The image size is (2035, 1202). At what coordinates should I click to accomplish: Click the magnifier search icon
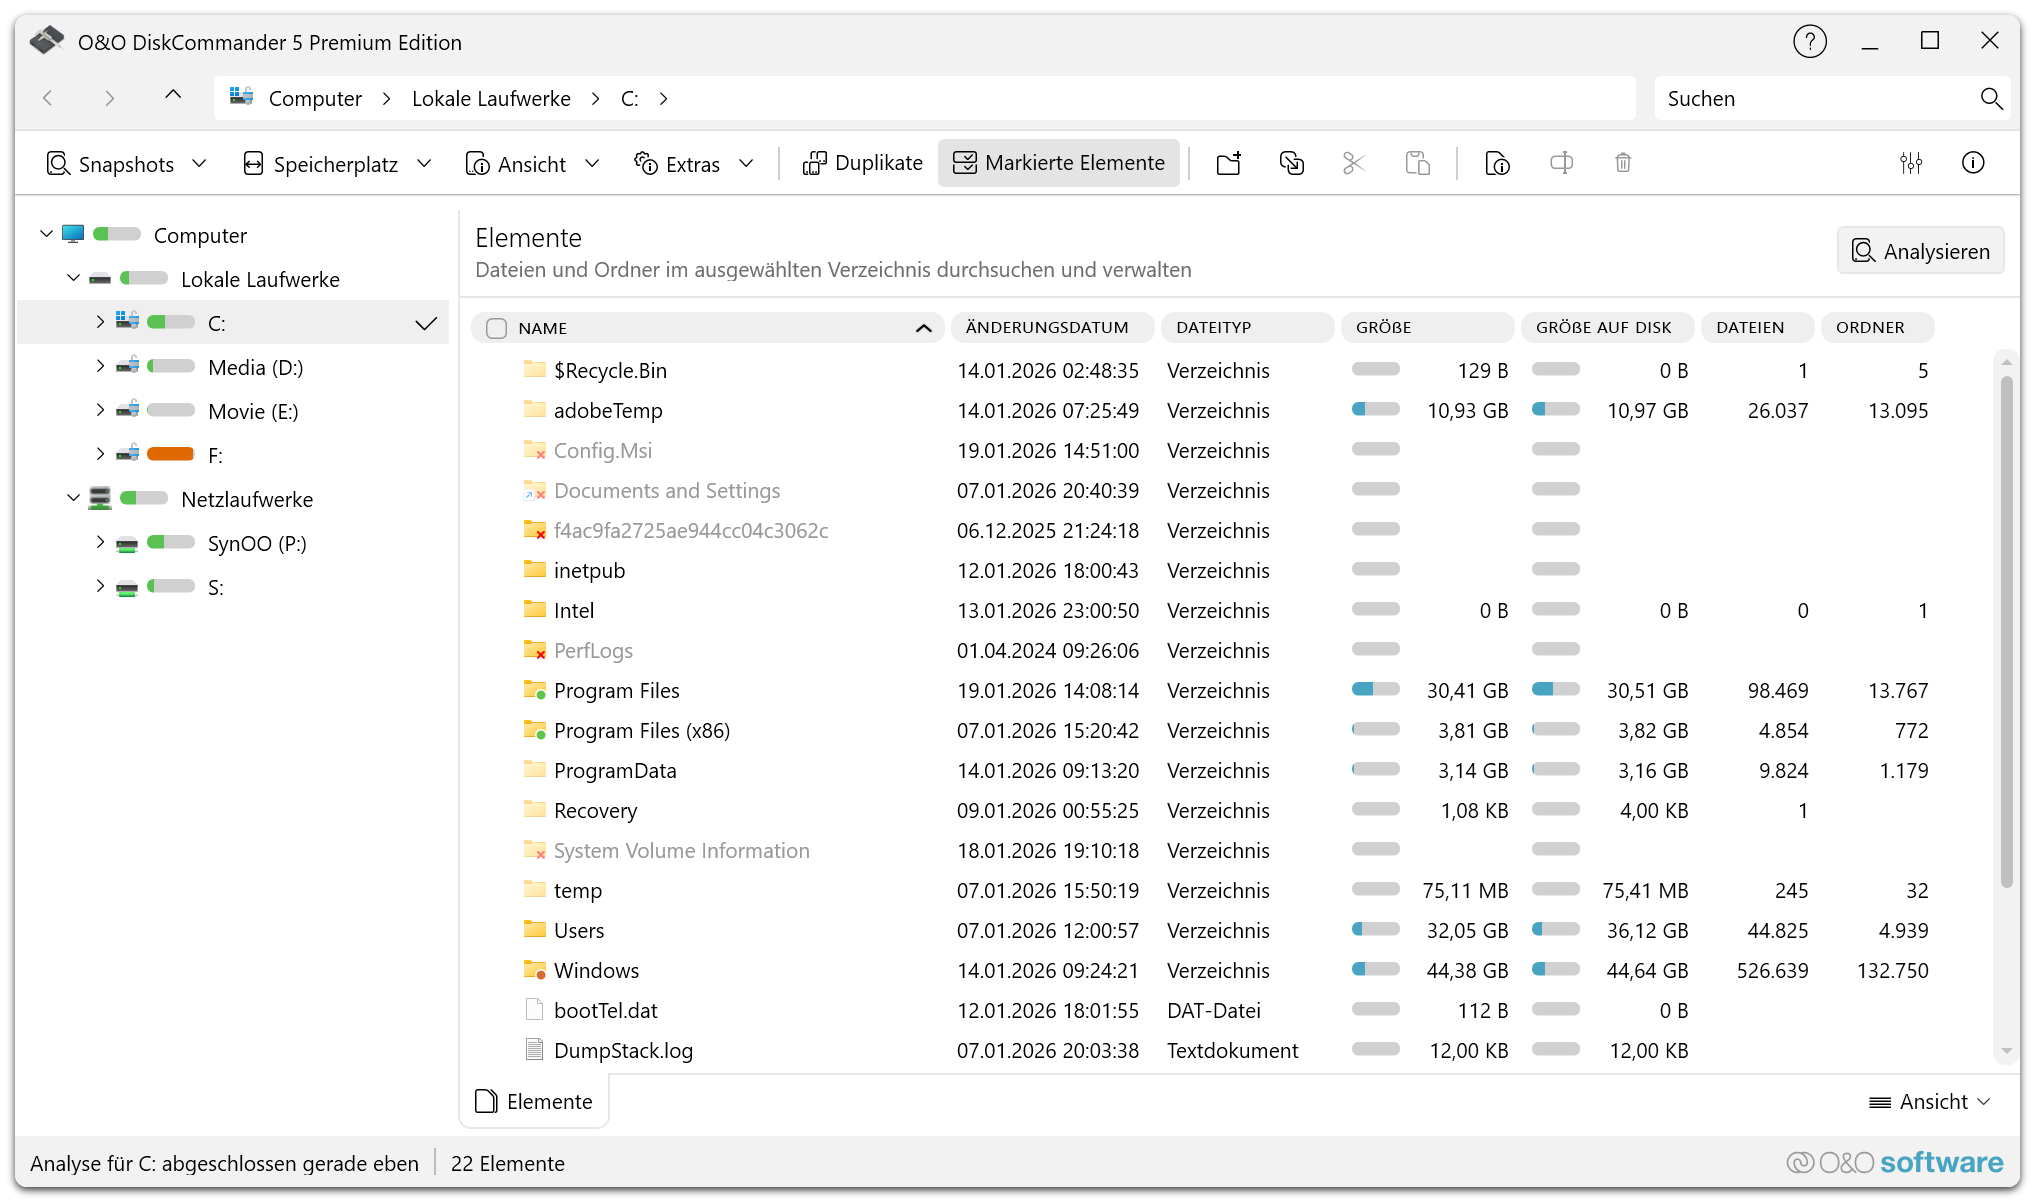[x=1991, y=98]
